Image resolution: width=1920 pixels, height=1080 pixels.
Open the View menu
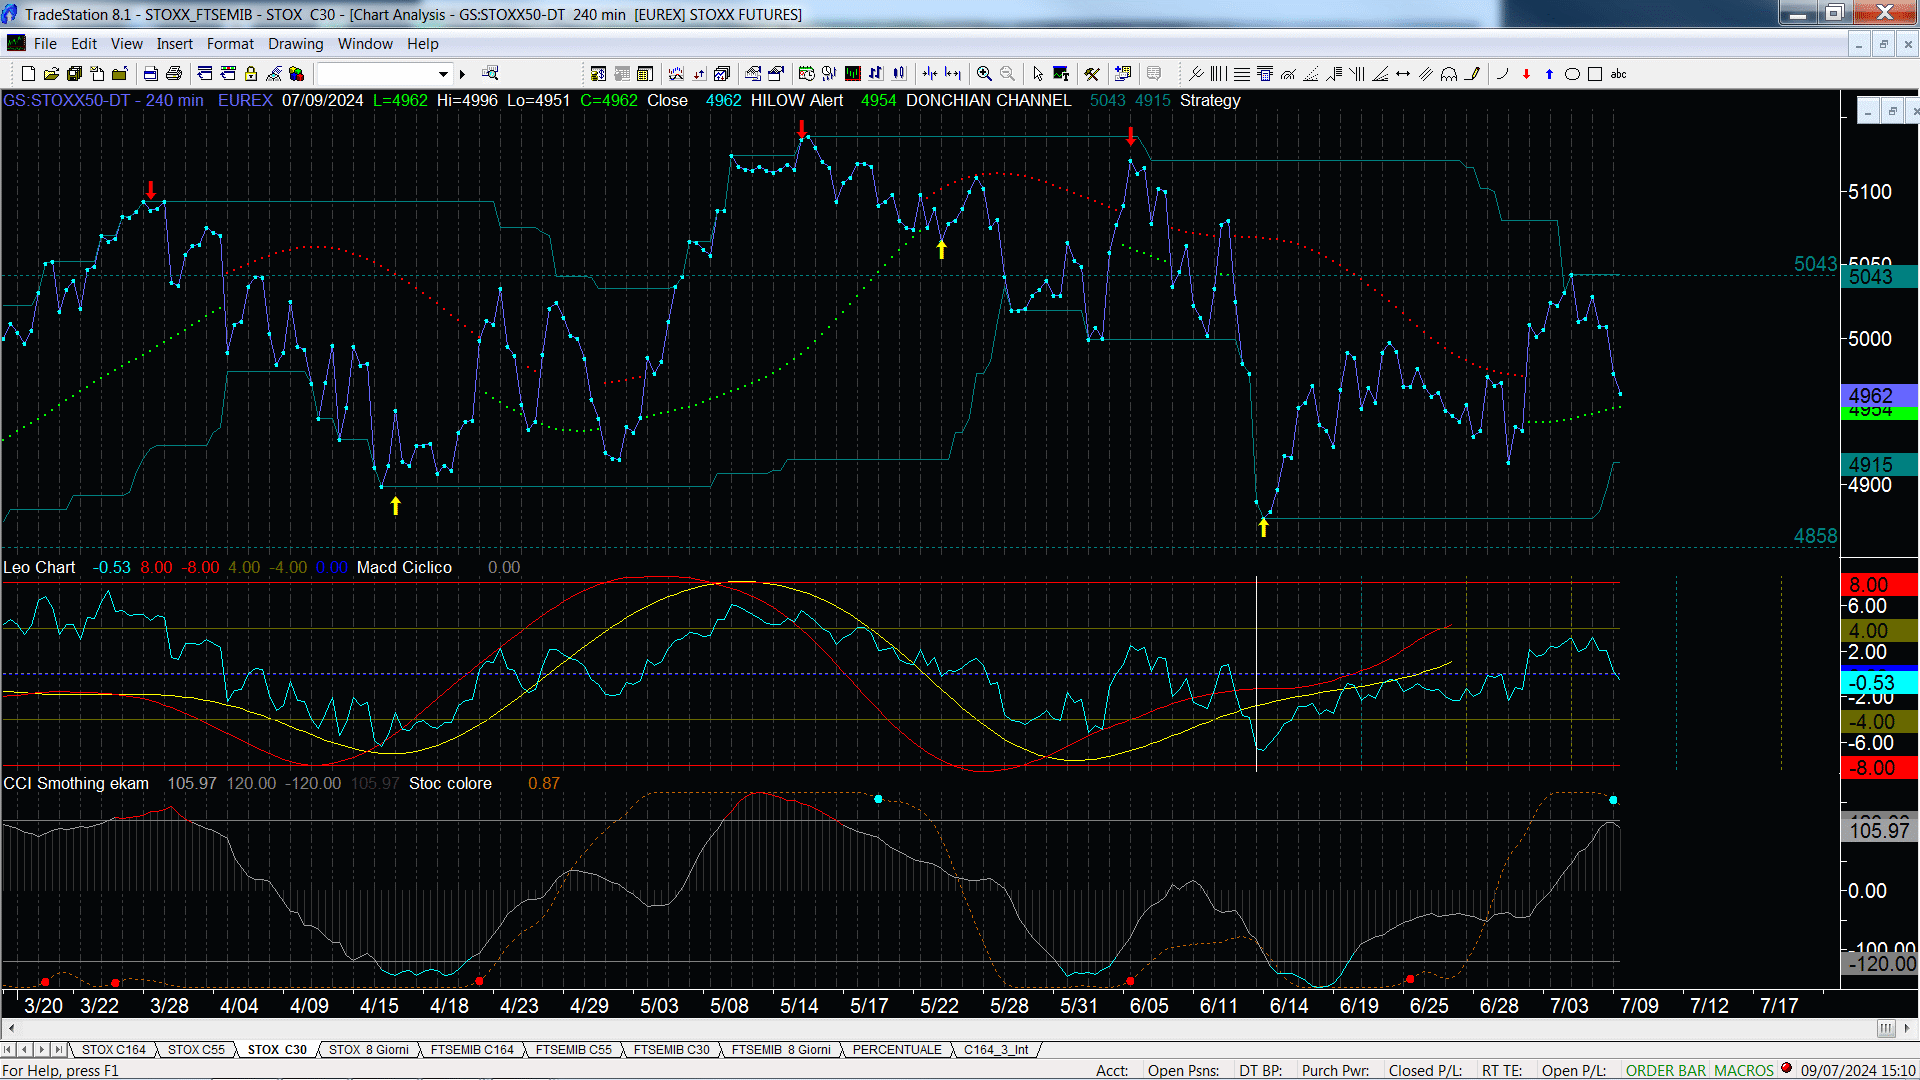[x=127, y=44]
